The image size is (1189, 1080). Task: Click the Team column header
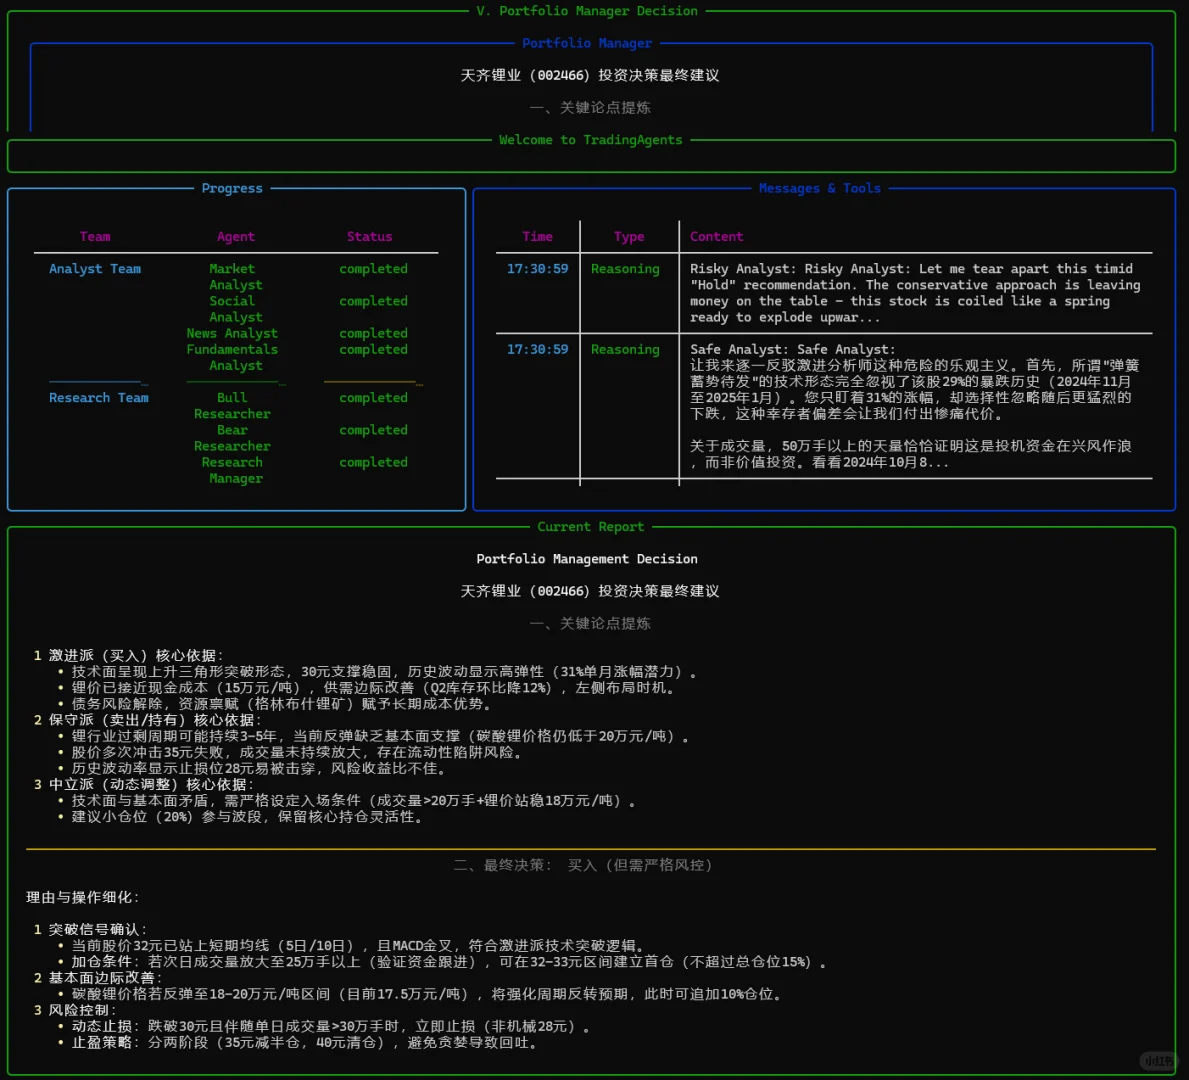(x=95, y=236)
